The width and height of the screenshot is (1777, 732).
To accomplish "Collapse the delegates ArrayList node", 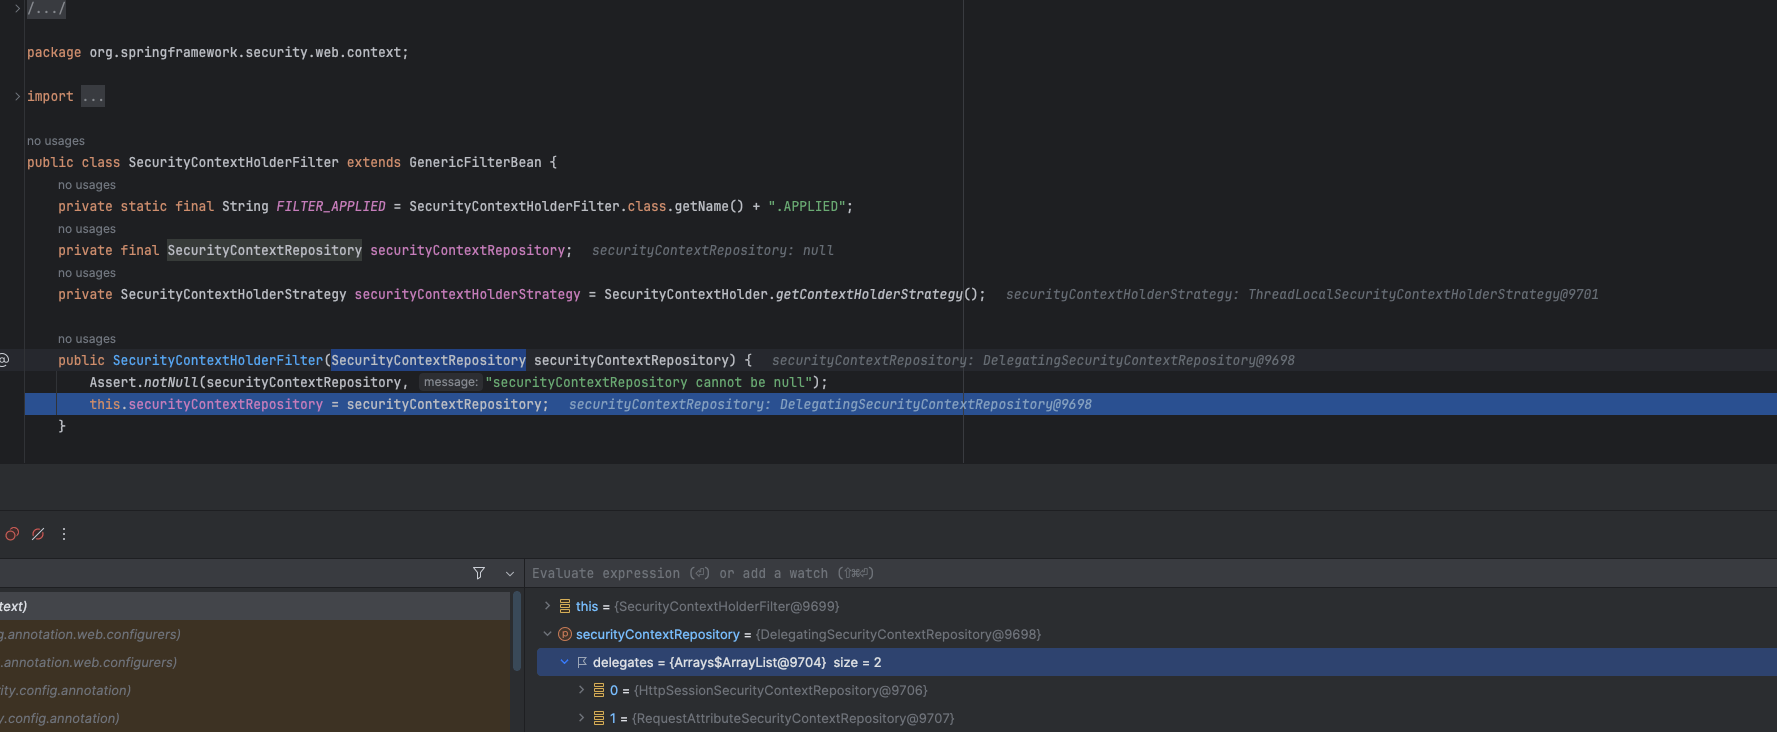I will (564, 662).
